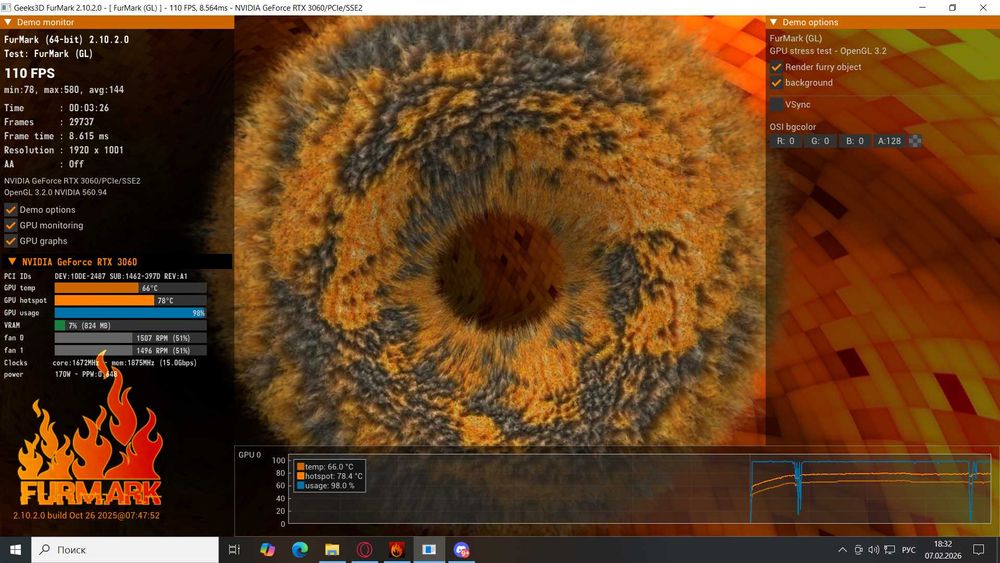Open Opera browser from the taskbar

point(365,550)
